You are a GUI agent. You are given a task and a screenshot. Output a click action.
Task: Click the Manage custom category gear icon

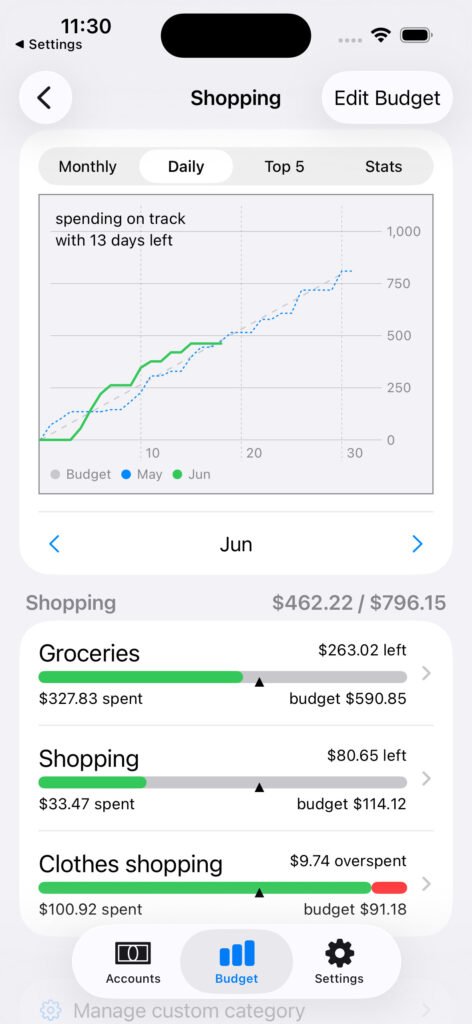pyautogui.click(x=51, y=1010)
